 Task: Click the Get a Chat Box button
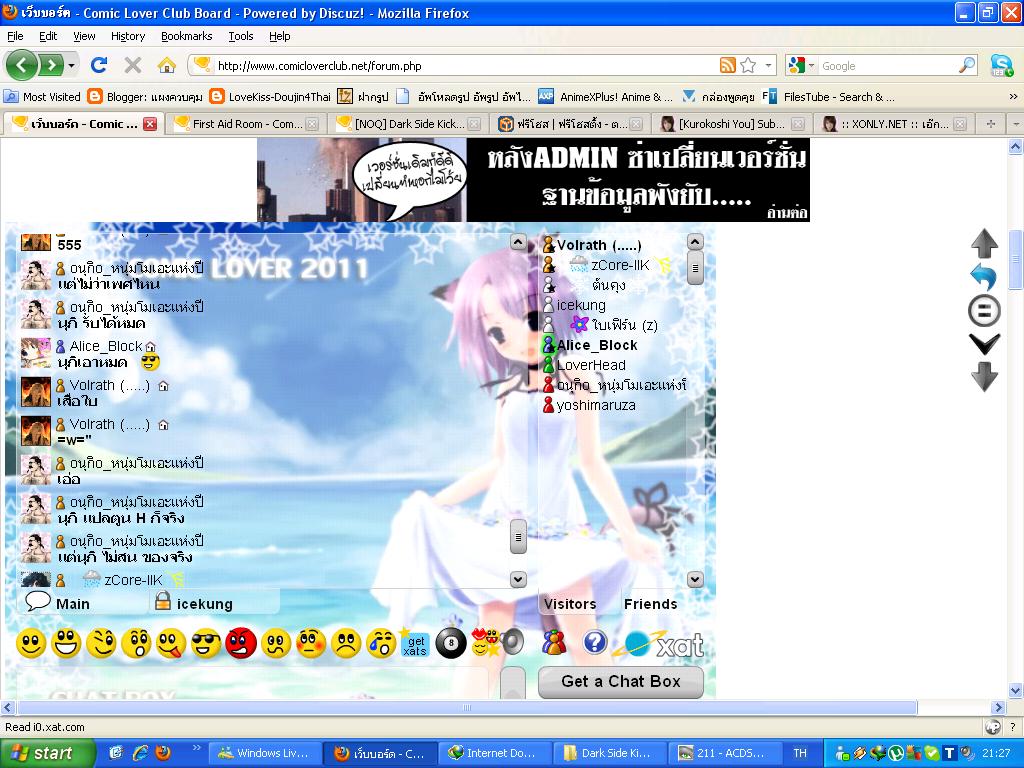tap(620, 681)
